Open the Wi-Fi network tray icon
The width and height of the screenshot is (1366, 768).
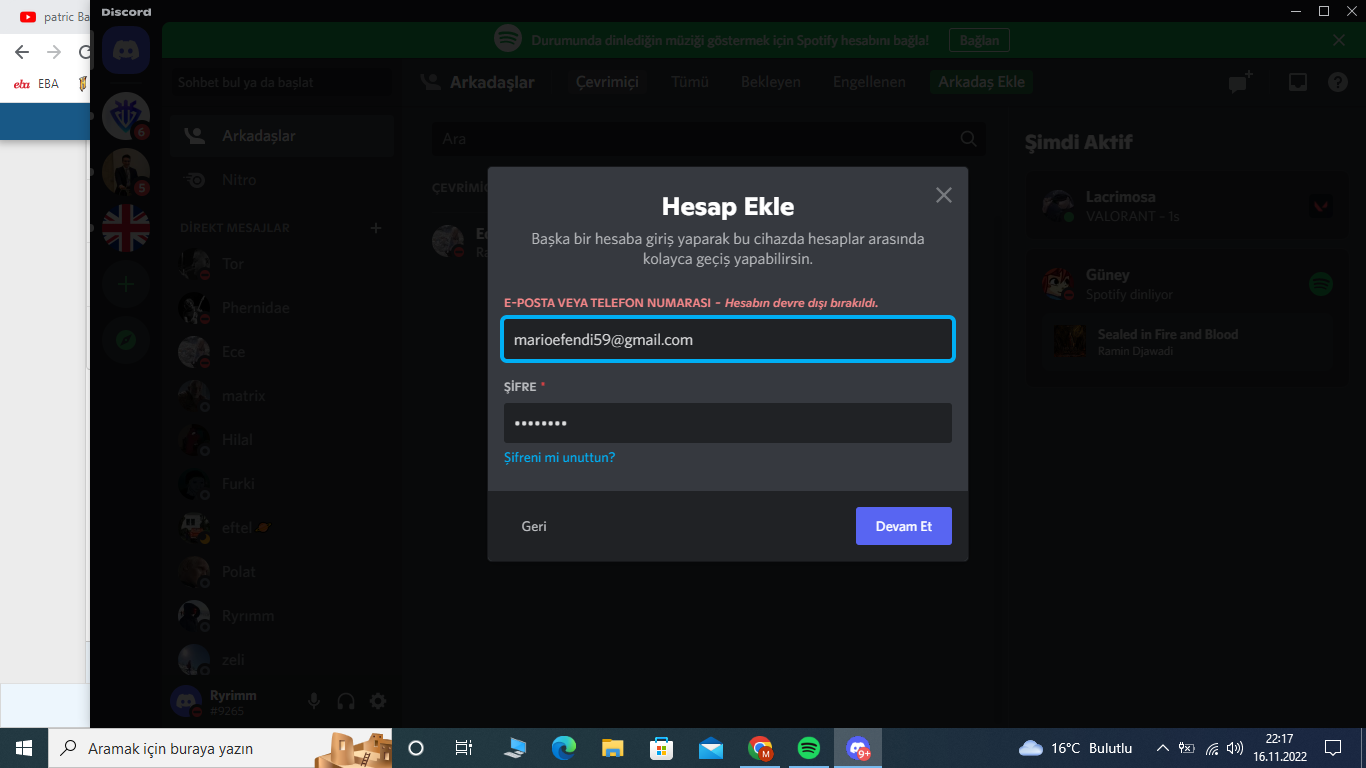(x=1212, y=748)
